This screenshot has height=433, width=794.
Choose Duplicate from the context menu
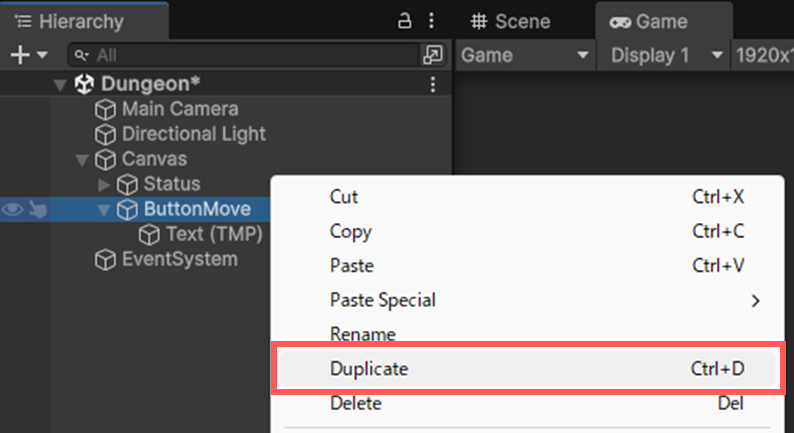(369, 369)
